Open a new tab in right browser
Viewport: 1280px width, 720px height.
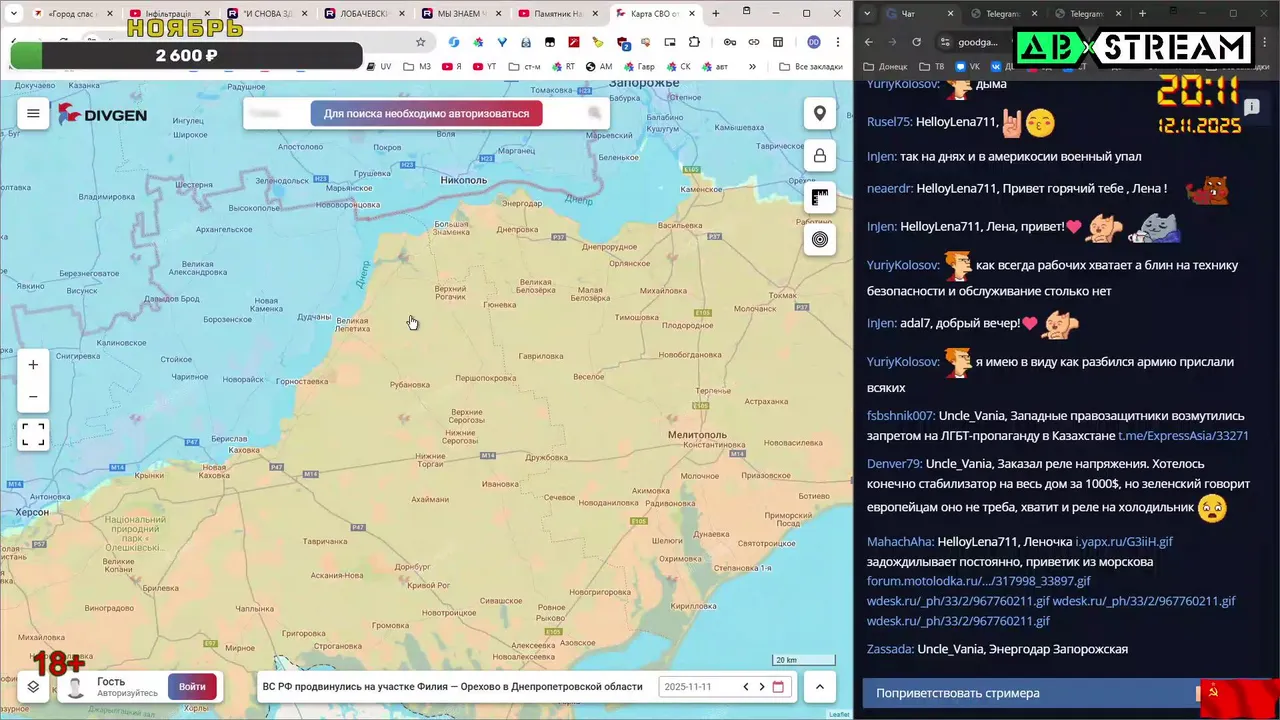(1143, 14)
